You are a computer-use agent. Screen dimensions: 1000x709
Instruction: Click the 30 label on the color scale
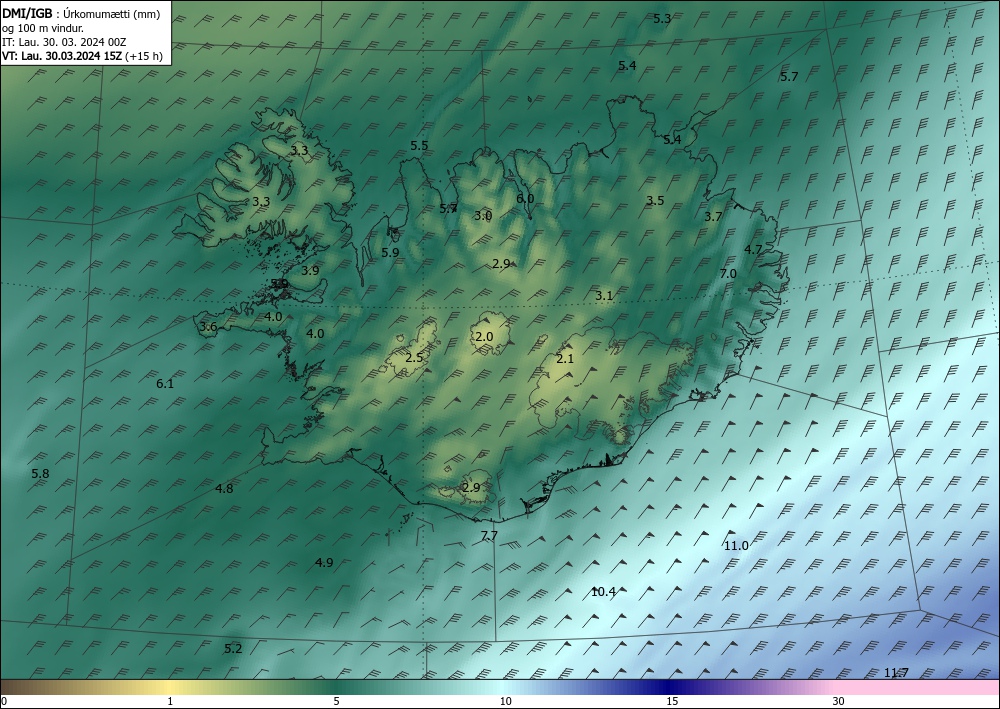point(838,702)
